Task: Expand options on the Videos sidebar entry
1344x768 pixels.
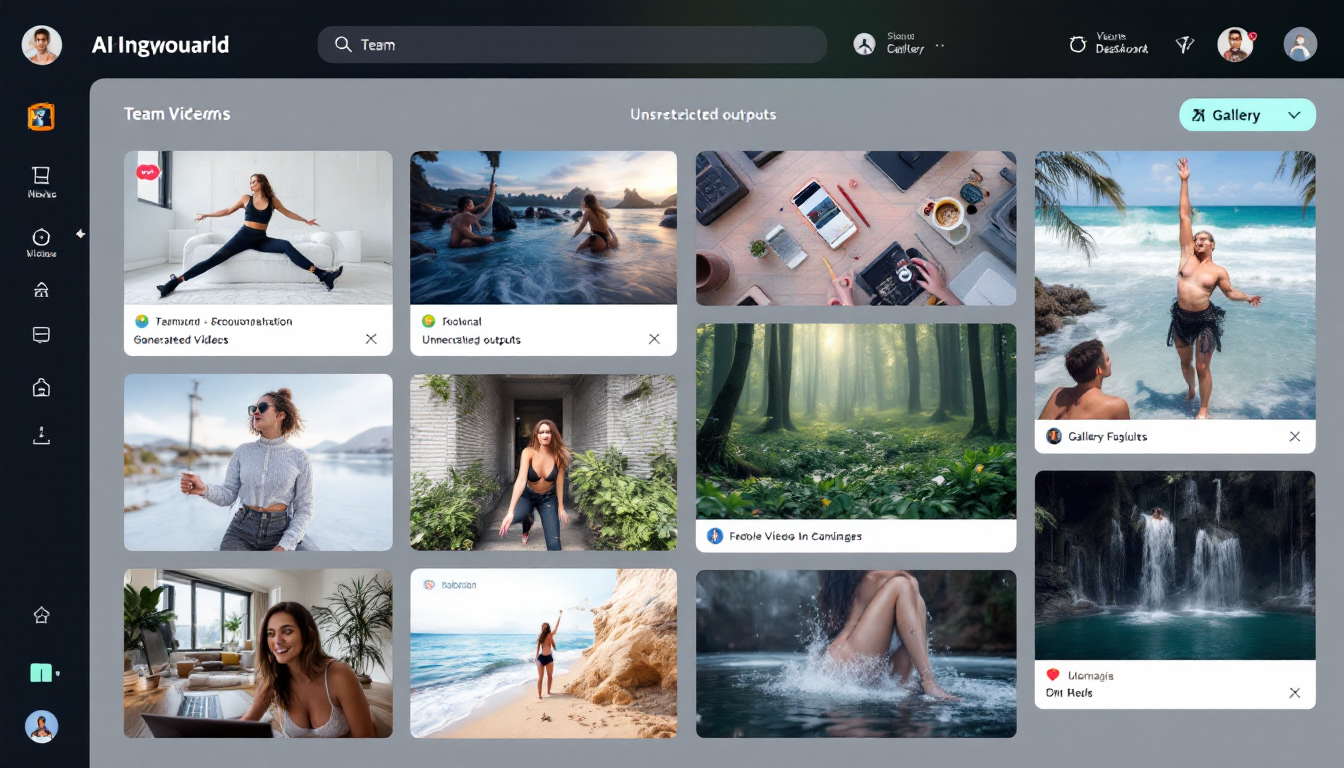Action: [82, 235]
